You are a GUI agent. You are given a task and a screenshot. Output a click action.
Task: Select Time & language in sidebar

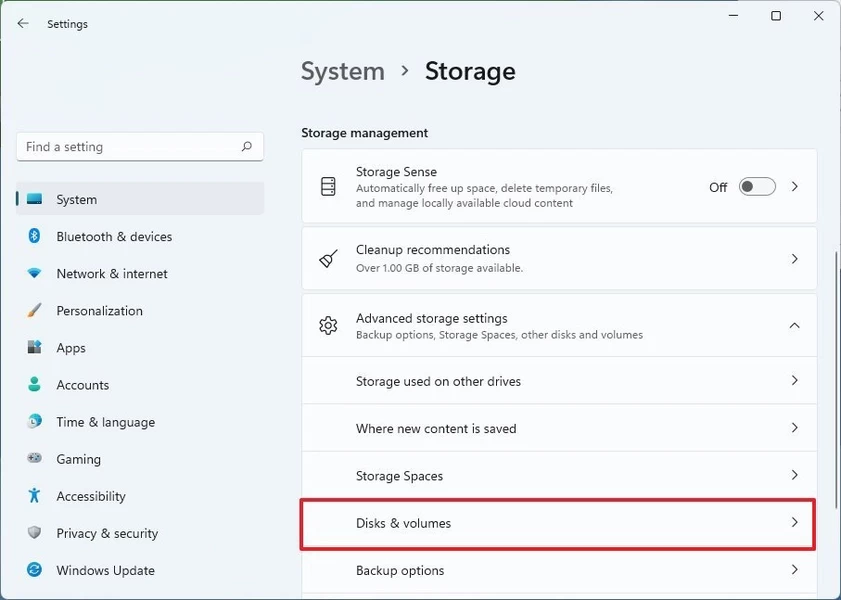[105, 422]
